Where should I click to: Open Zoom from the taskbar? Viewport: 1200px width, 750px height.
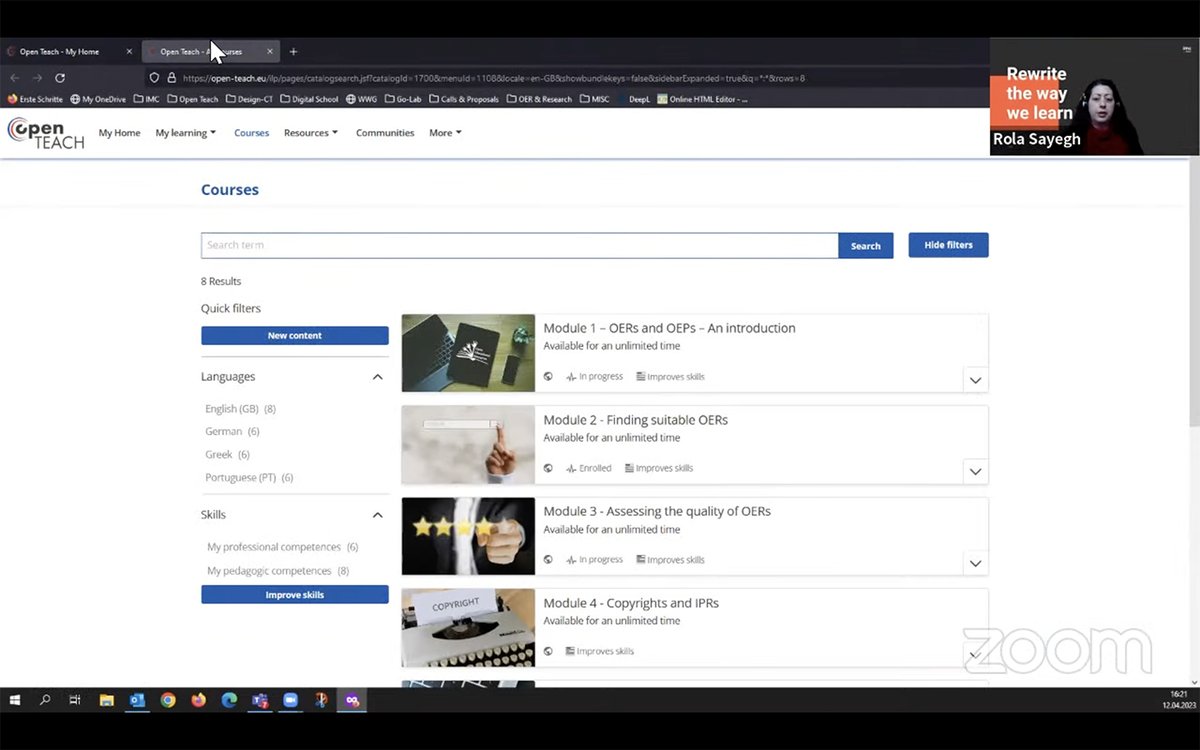click(291, 700)
